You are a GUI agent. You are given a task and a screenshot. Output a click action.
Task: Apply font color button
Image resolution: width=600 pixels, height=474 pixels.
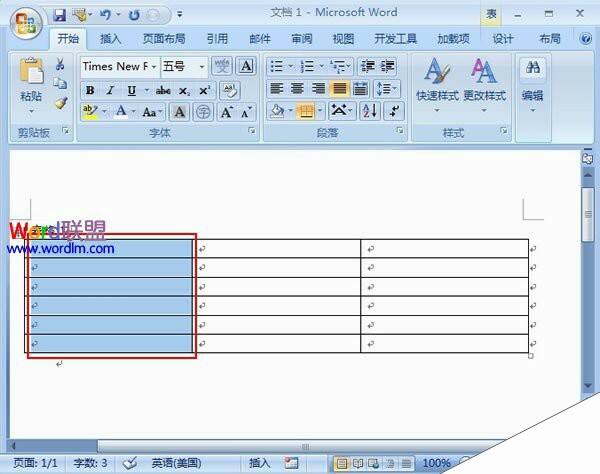tap(121, 112)
